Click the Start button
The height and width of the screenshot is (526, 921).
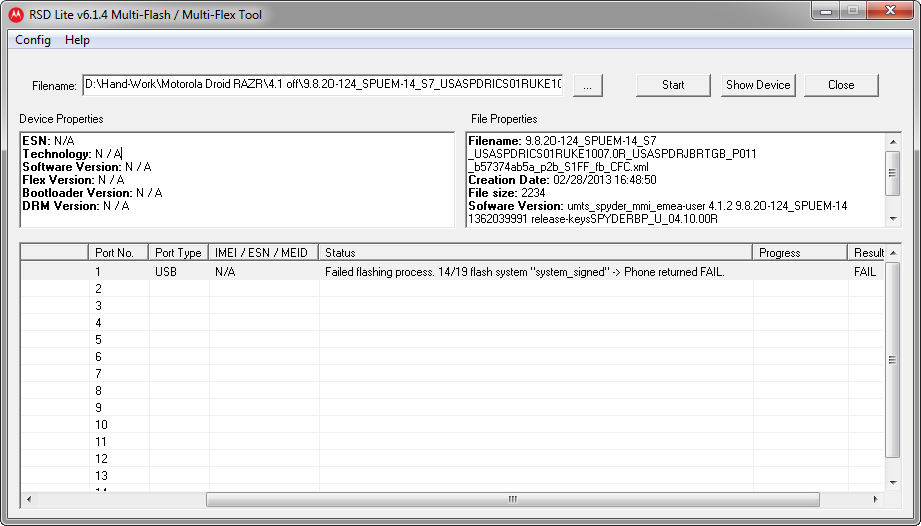[673, 85]
